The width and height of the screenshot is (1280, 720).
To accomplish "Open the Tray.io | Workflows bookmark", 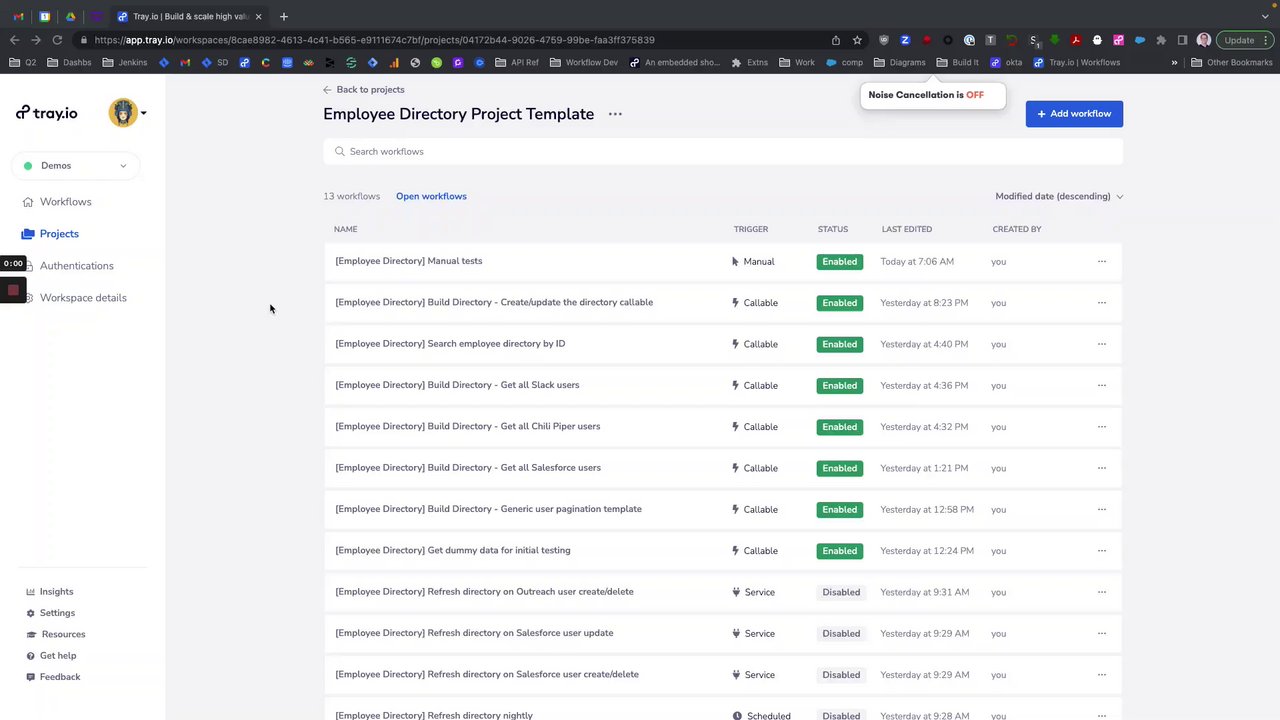I will 1077,62.
